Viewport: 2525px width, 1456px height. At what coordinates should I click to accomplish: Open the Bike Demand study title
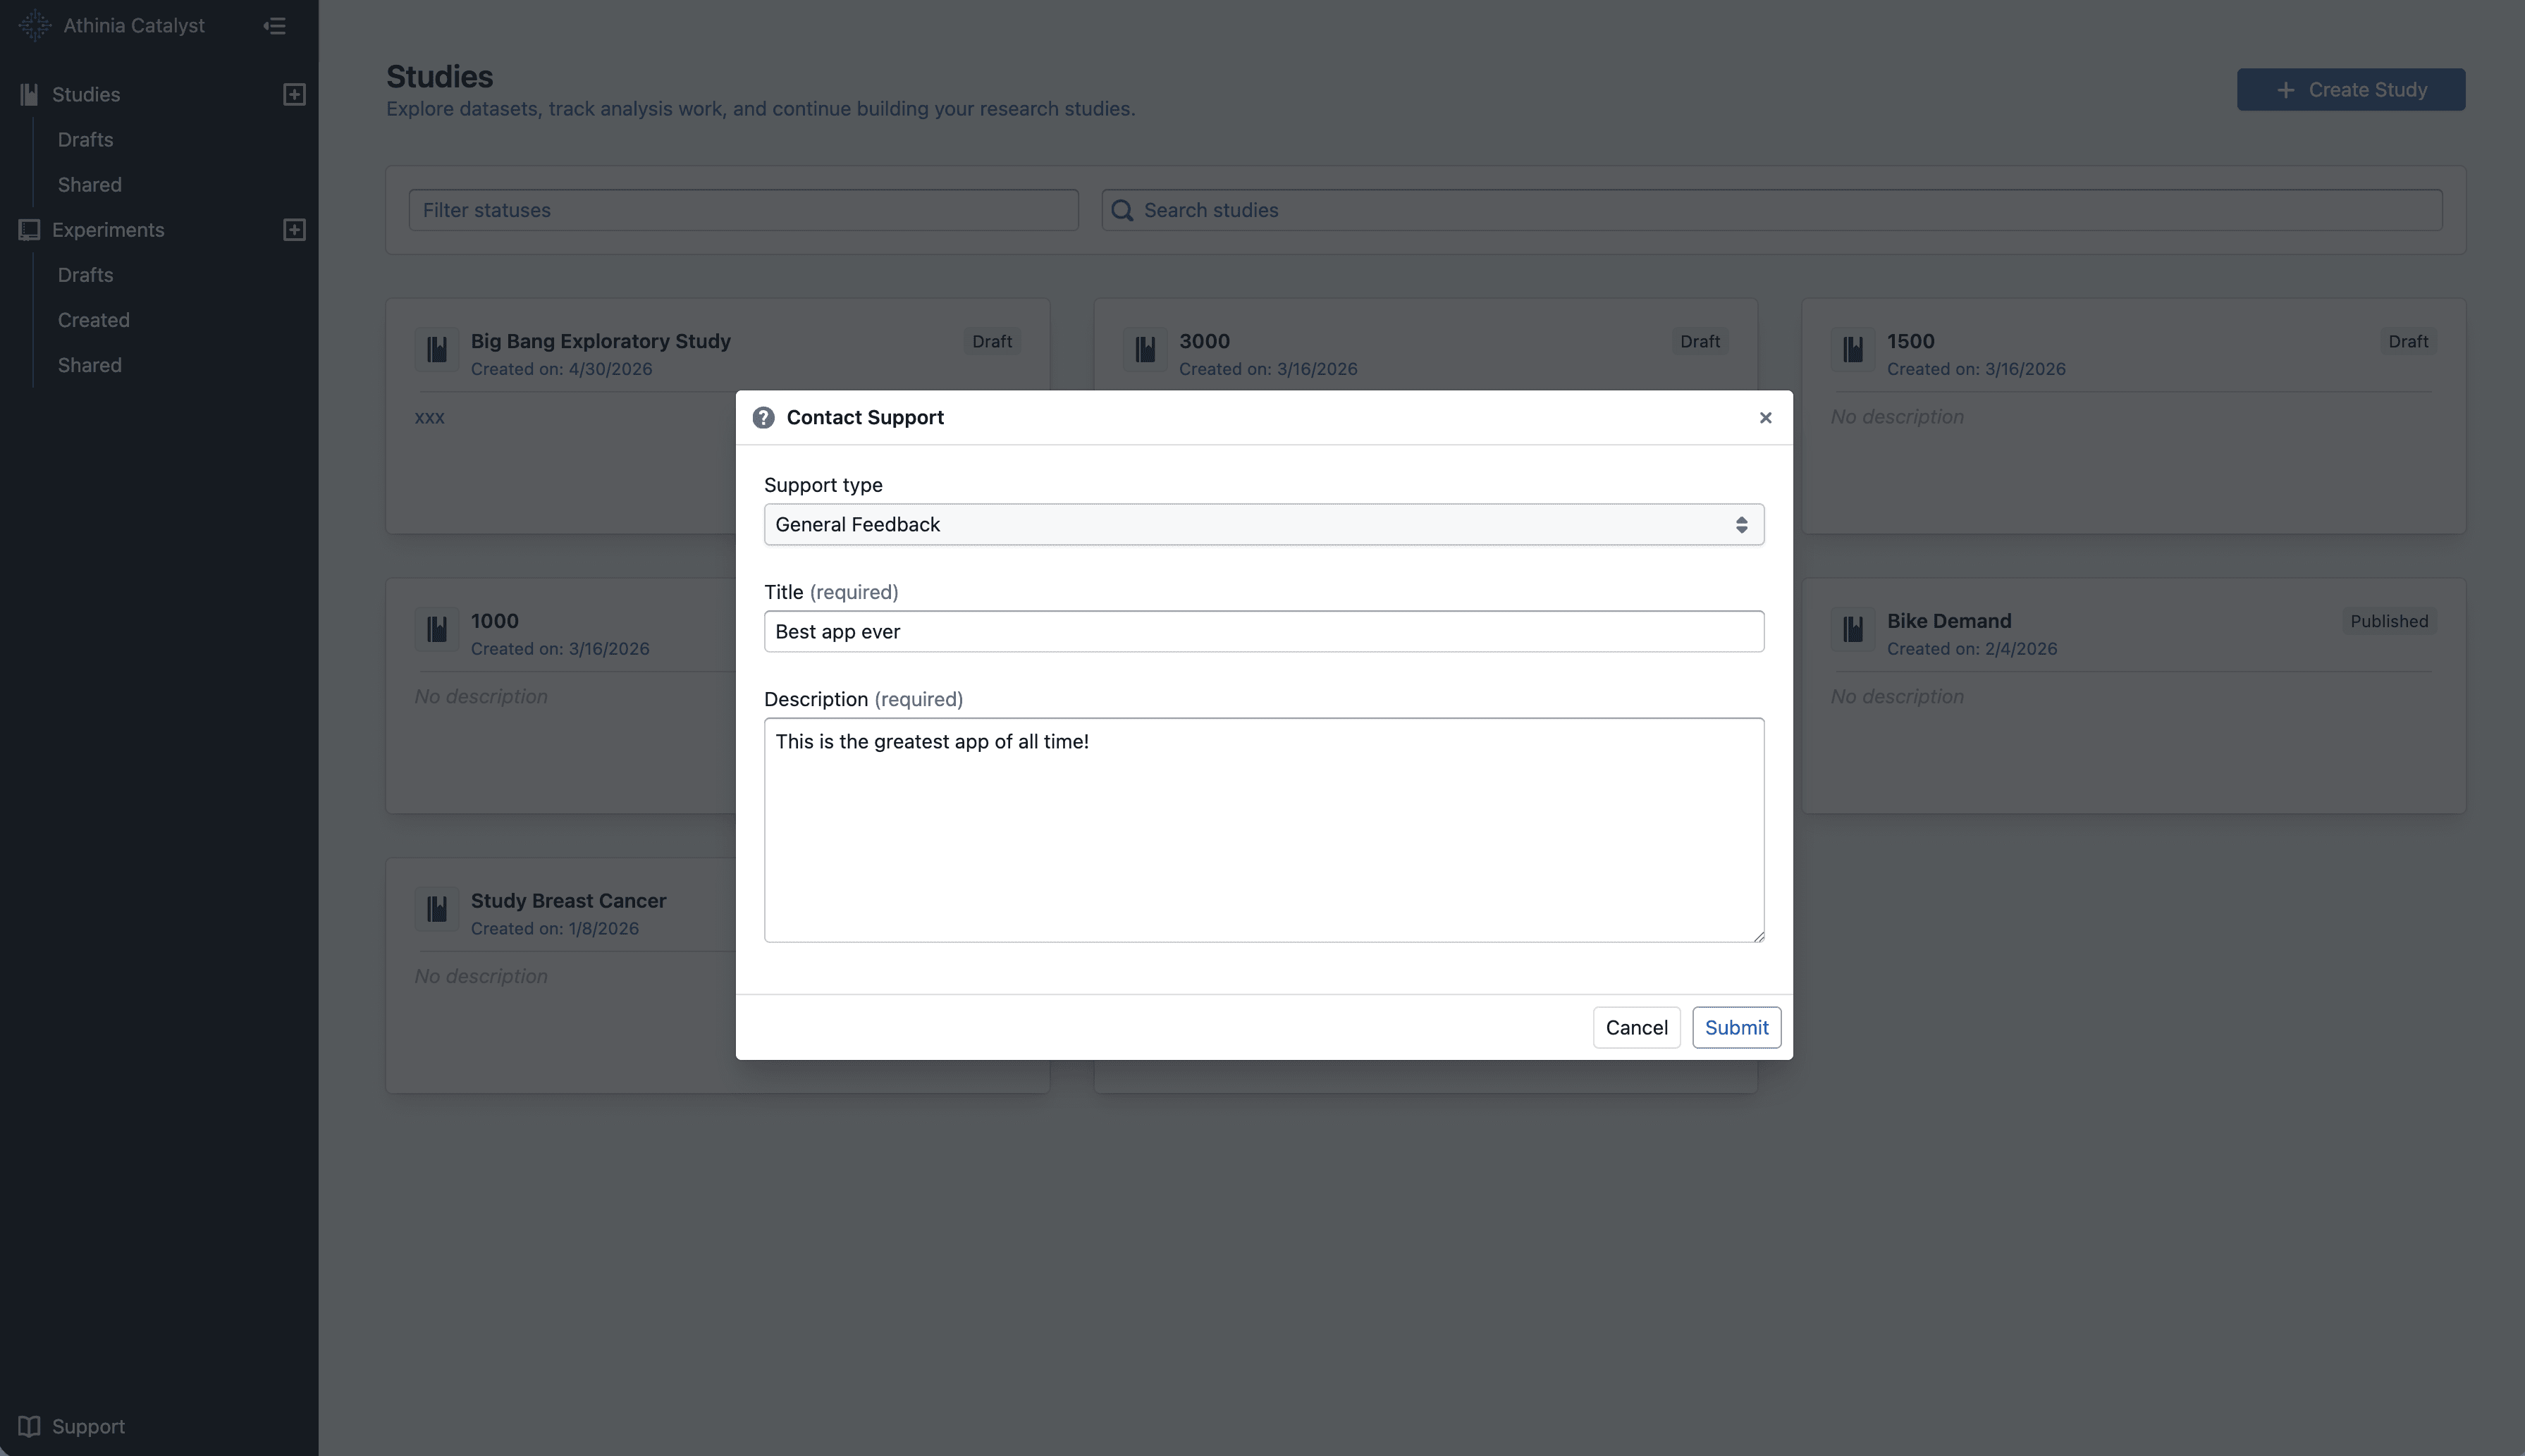1948,621
